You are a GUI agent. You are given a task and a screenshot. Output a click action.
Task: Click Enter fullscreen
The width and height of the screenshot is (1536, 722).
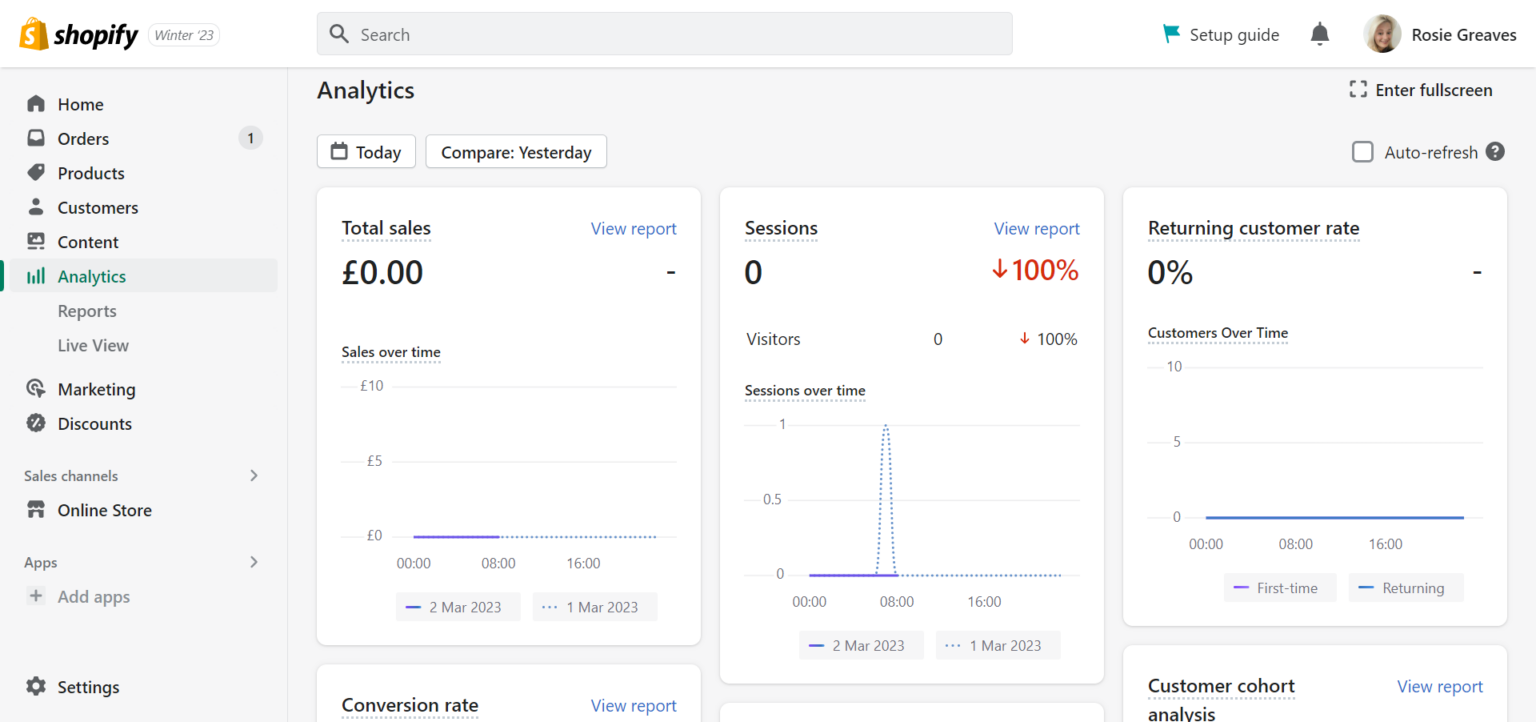coord(1420,89)
